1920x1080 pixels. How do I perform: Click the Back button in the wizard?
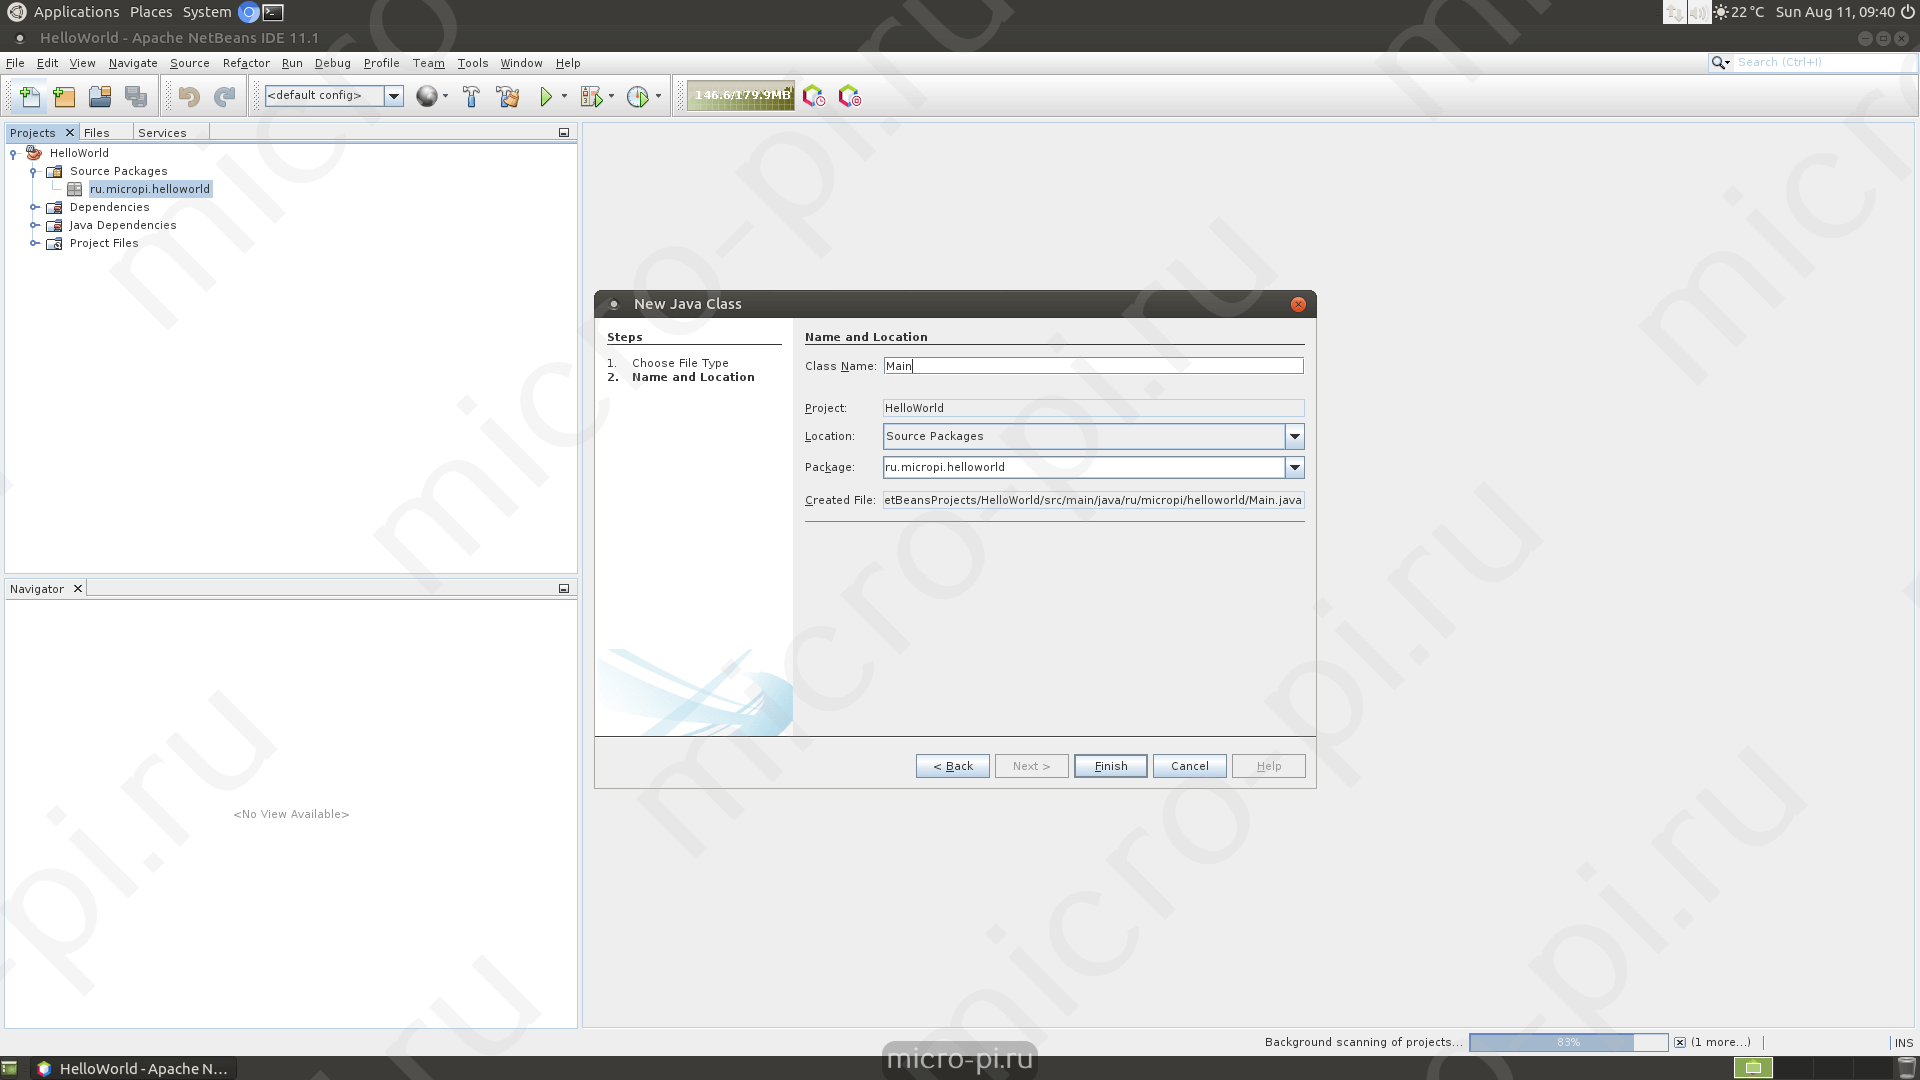[x=952, y=766]
